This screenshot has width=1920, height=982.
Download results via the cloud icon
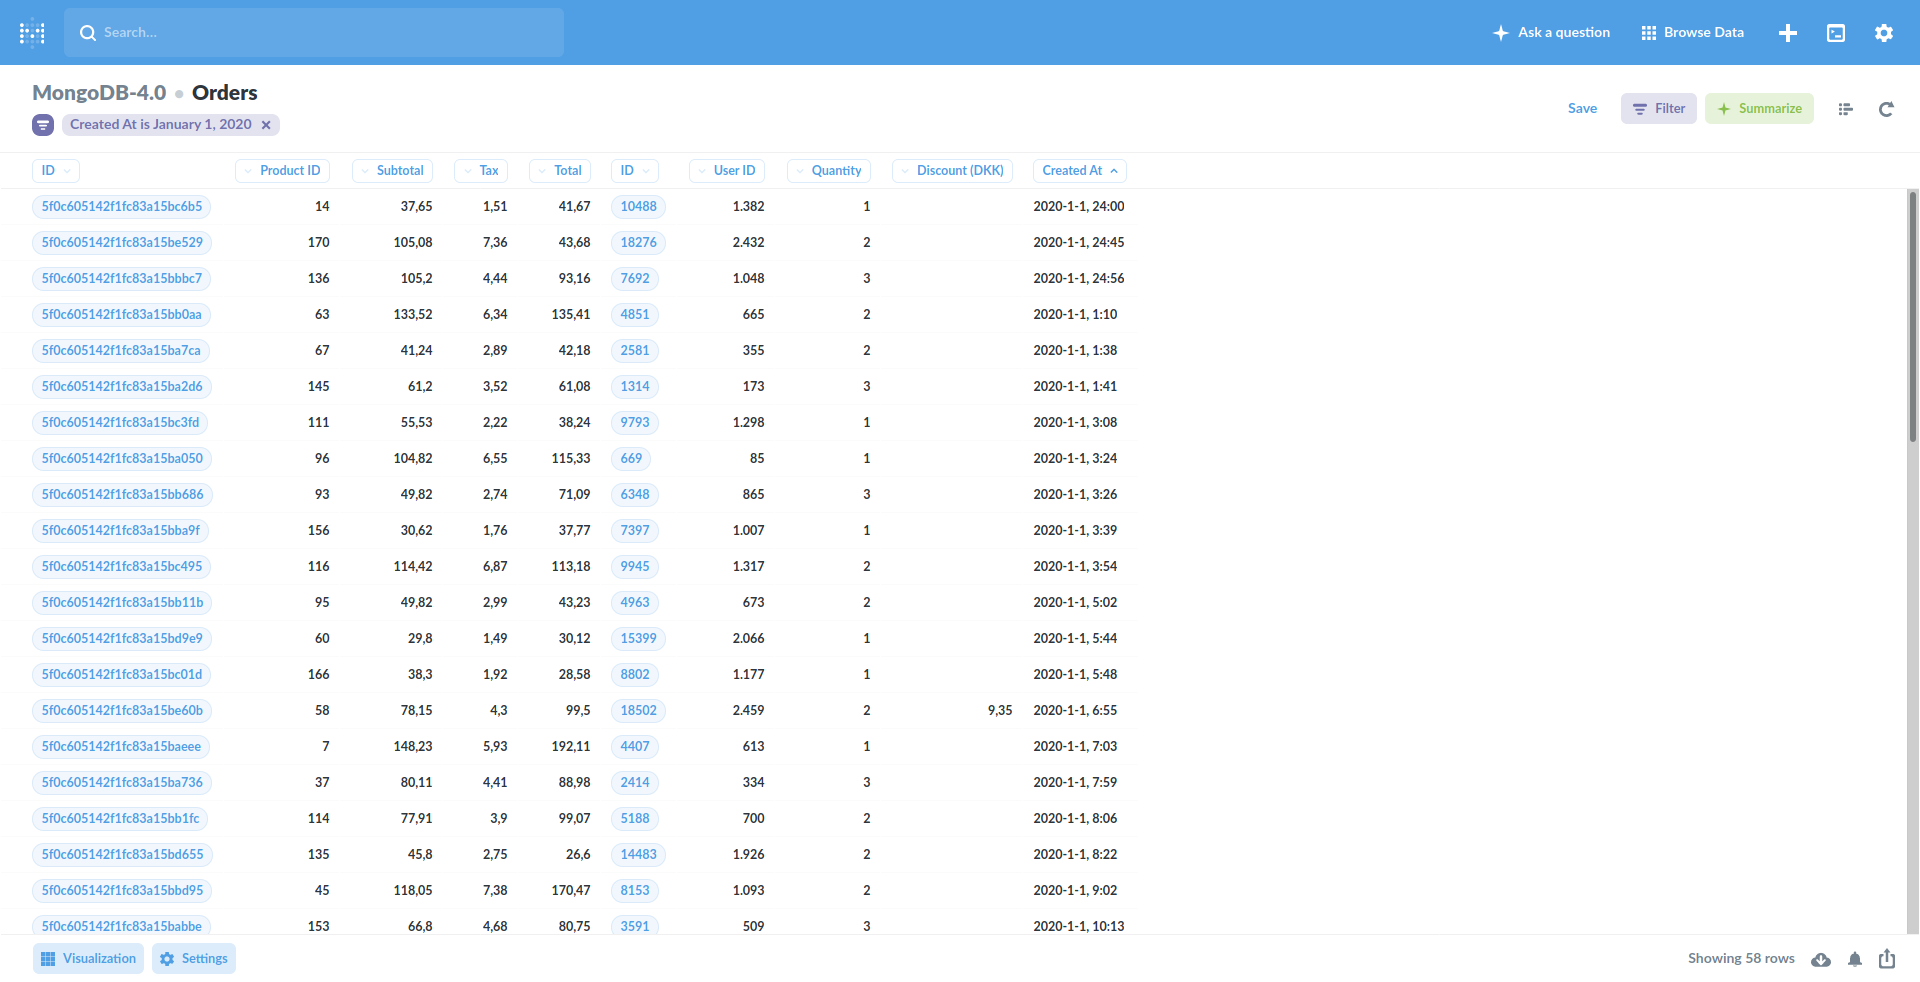(1821, 959)
